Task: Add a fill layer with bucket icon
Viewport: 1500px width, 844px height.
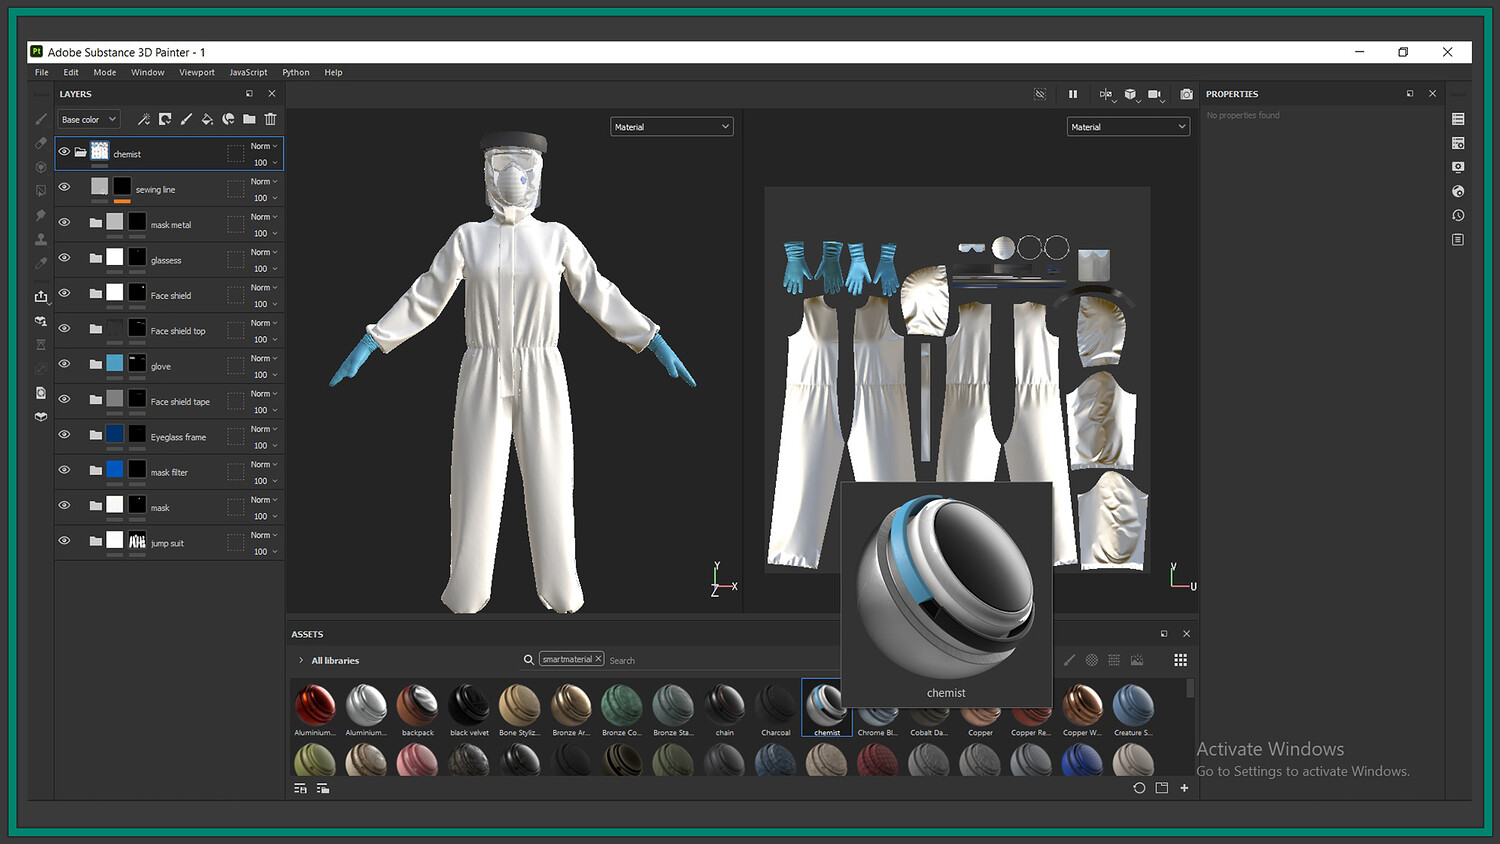Action: [x=207, y=119]
